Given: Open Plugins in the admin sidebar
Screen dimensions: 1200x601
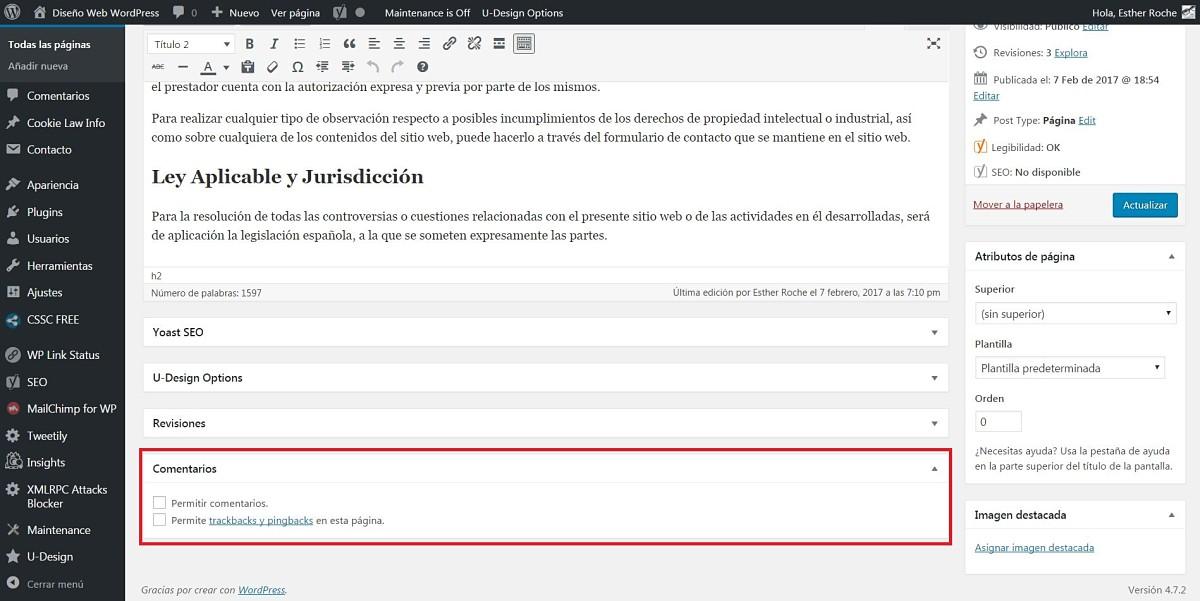Looking at the screenshot, I should 45,212.
